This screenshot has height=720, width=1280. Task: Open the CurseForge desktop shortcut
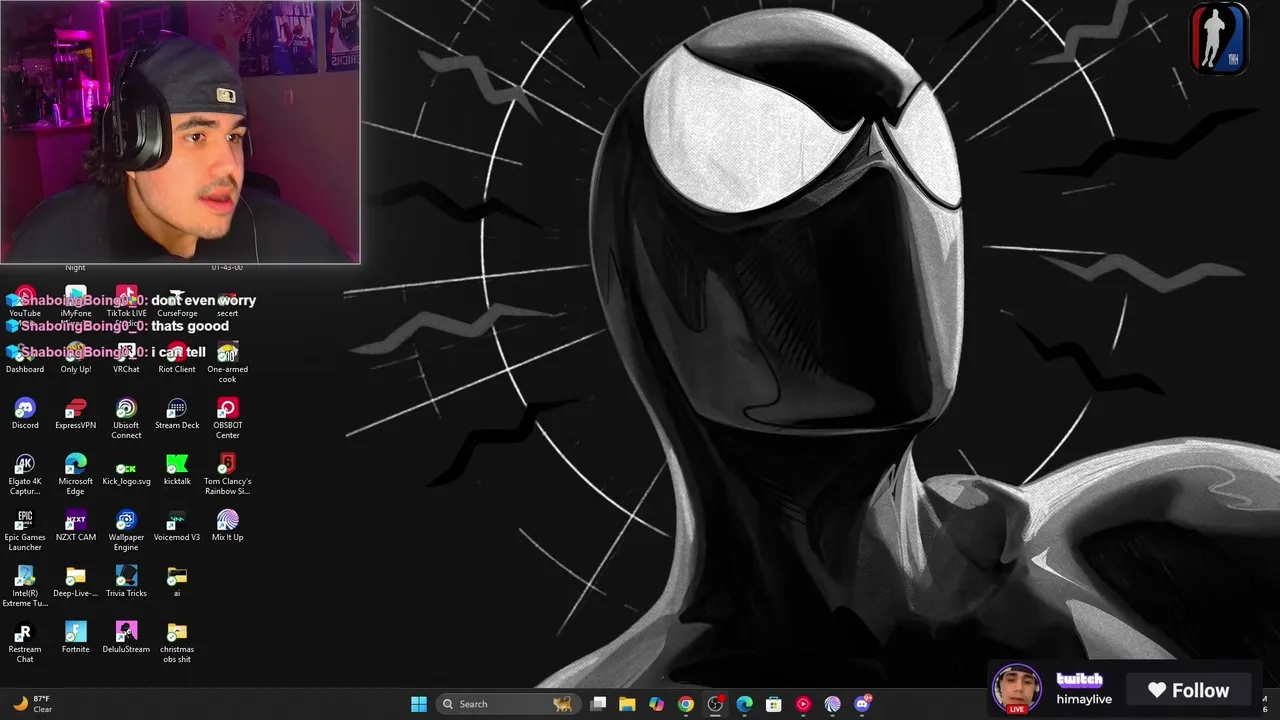click(x=177, y=303)
